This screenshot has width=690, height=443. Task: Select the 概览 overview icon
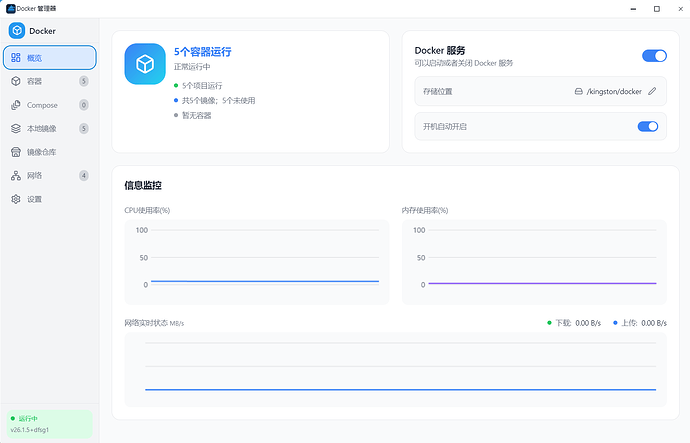tap(16, 58)
